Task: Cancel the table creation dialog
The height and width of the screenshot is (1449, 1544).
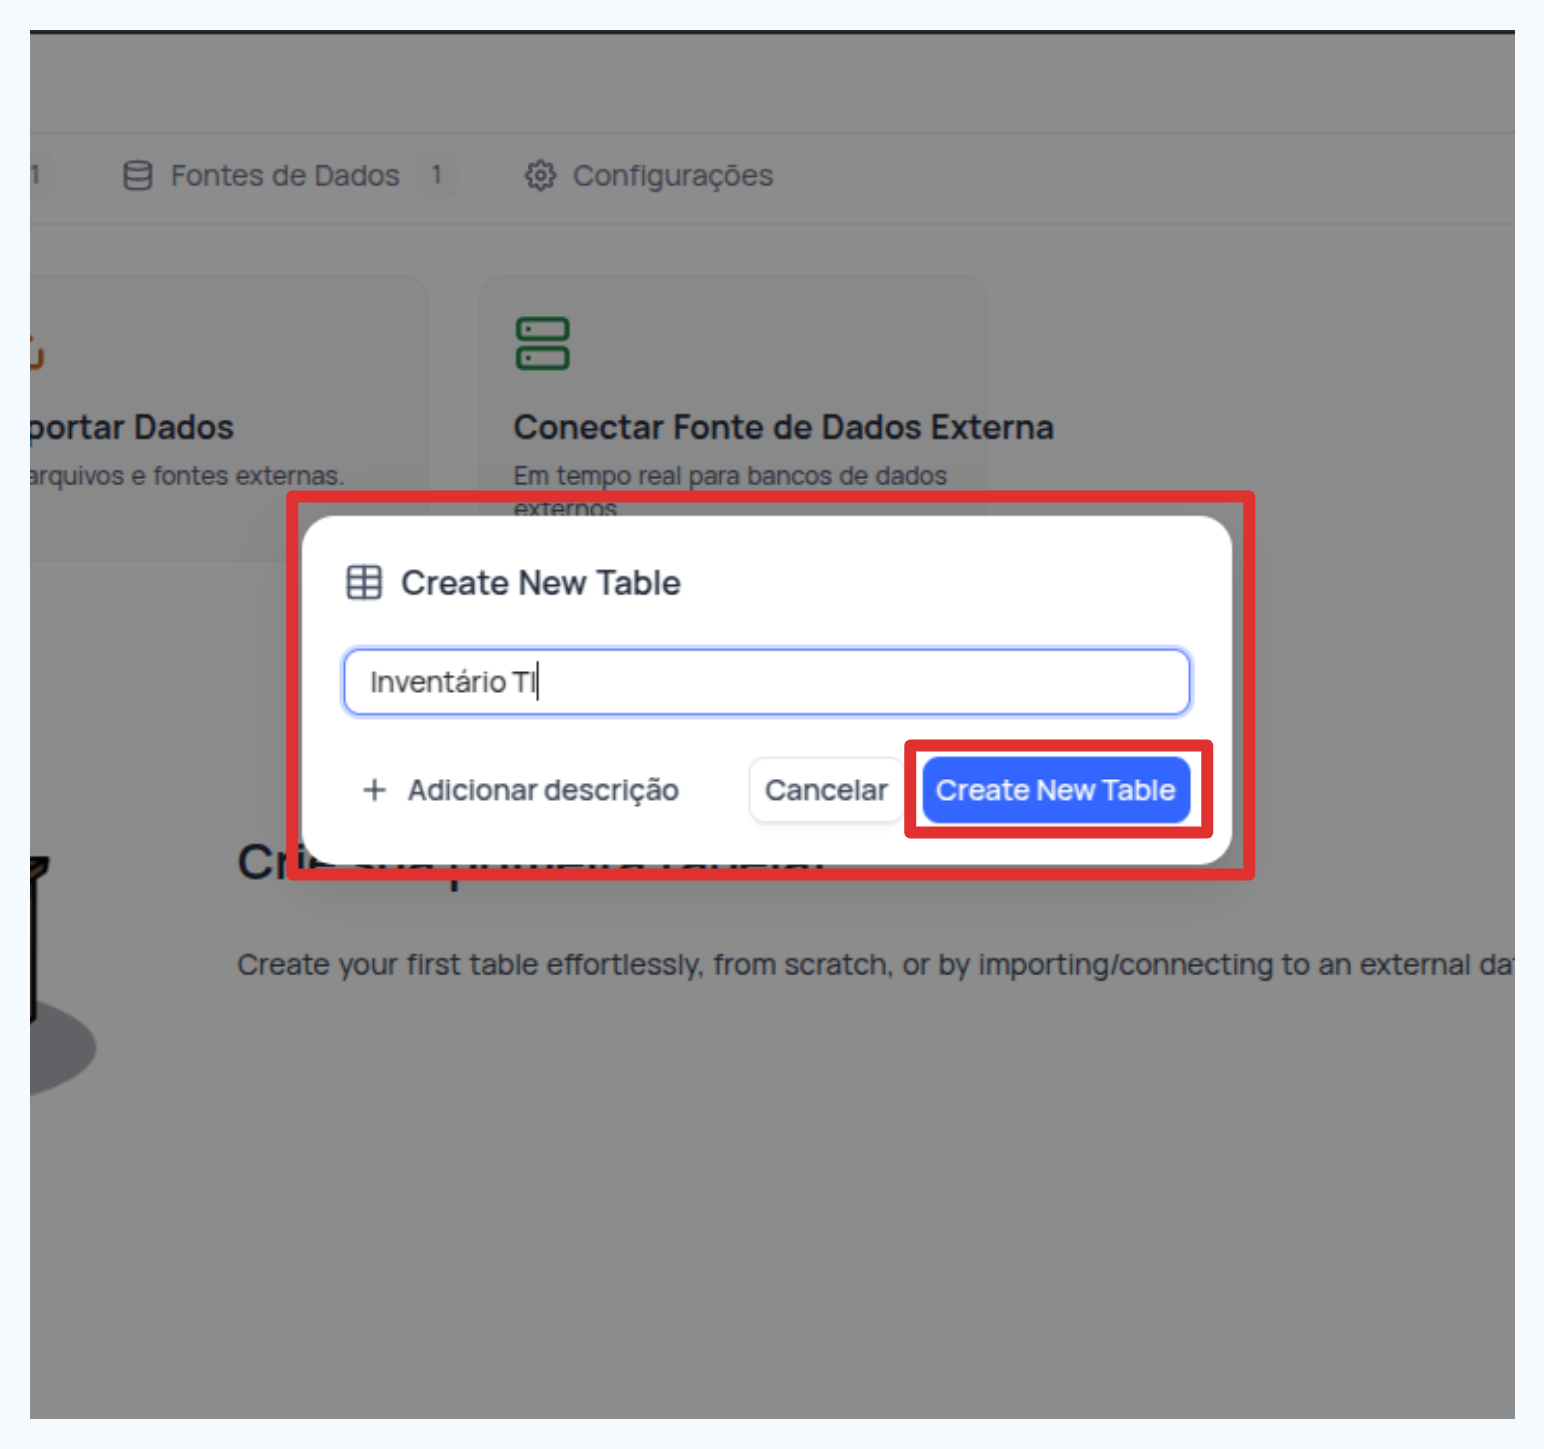Action: point(825,789)
